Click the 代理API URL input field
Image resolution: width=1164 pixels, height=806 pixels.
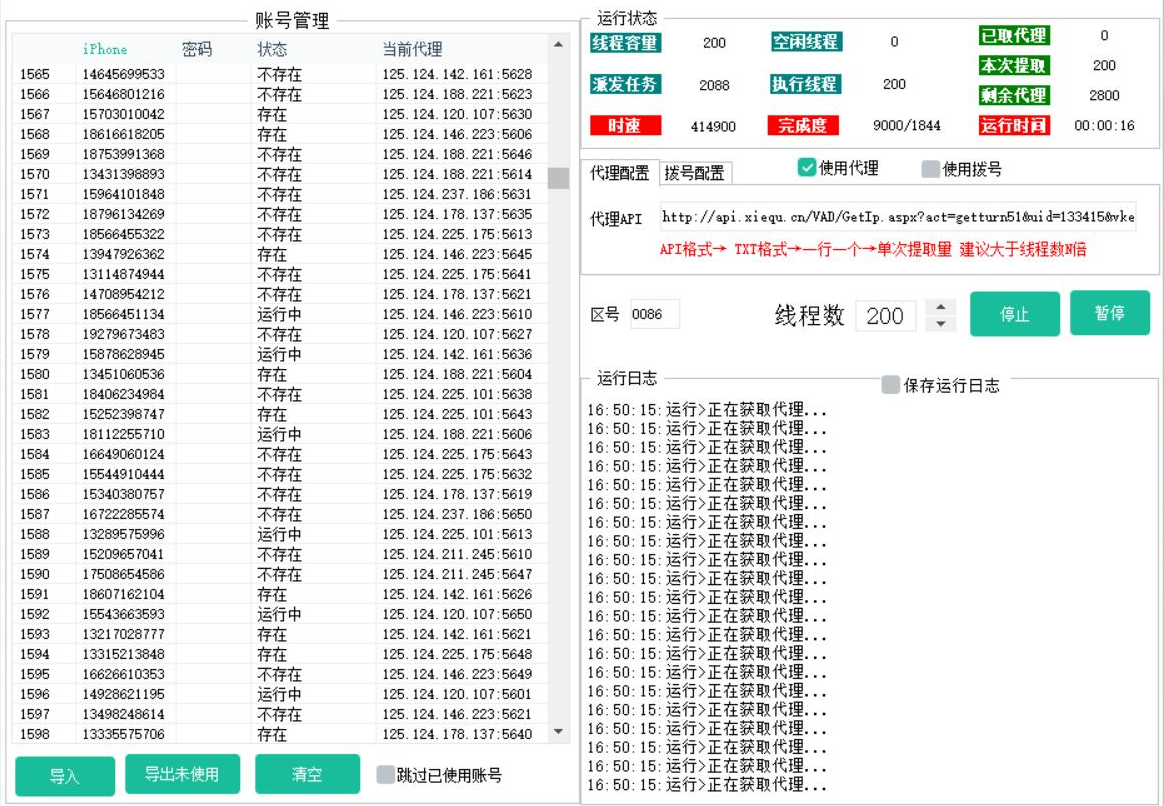pos(897,217)
